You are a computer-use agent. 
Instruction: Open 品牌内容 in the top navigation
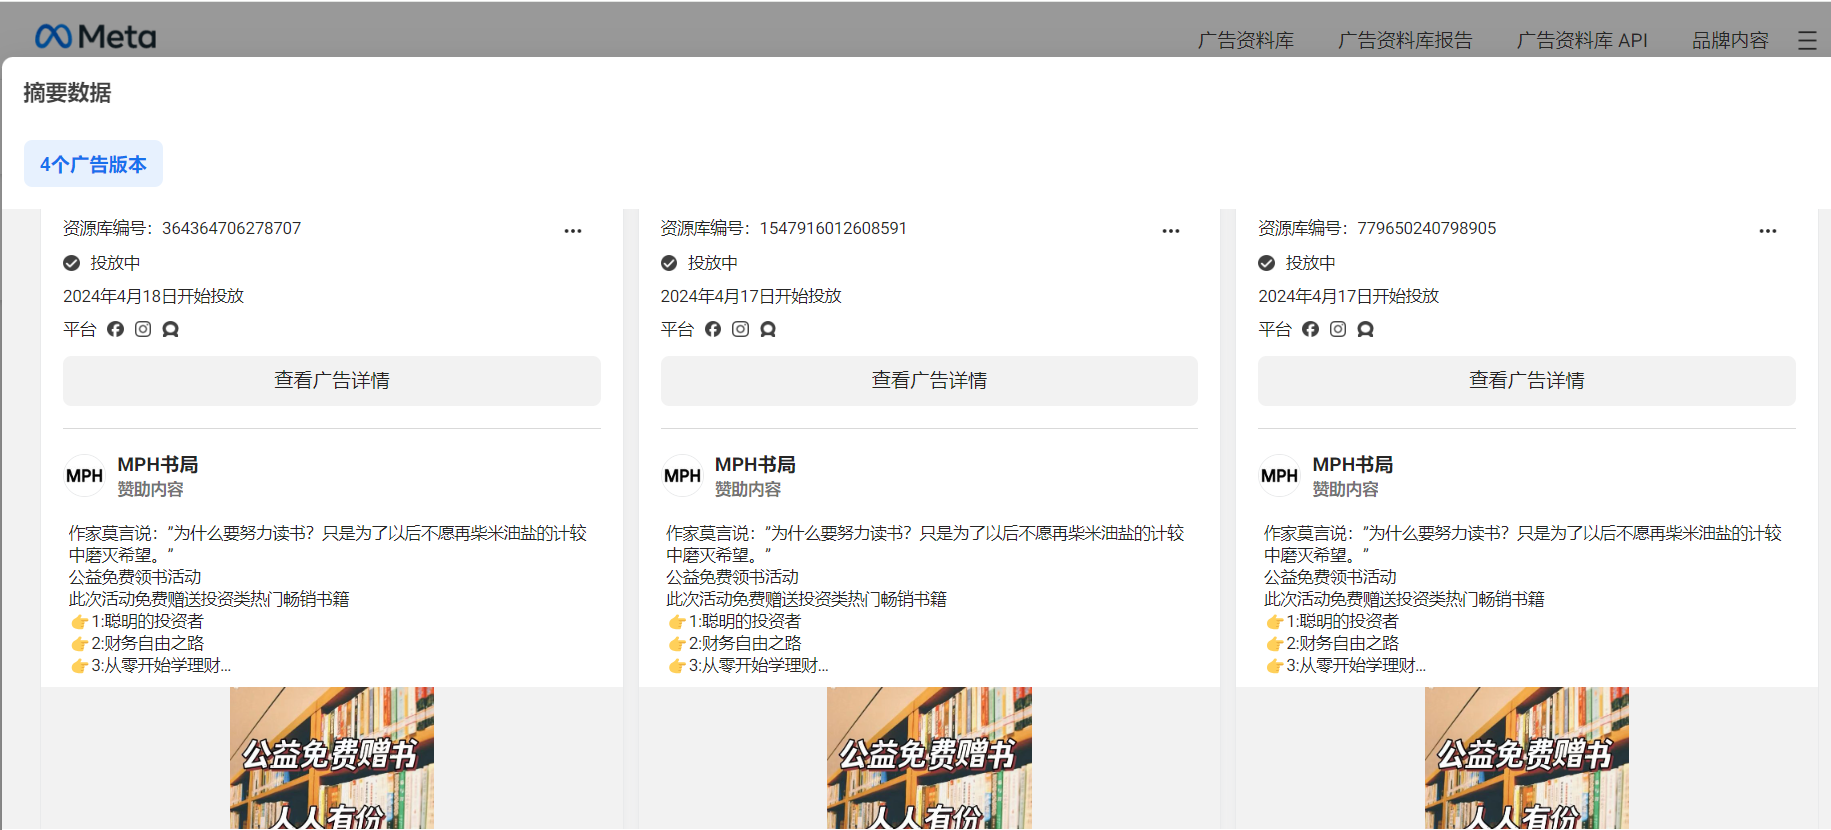click(x=1729, y=41)
